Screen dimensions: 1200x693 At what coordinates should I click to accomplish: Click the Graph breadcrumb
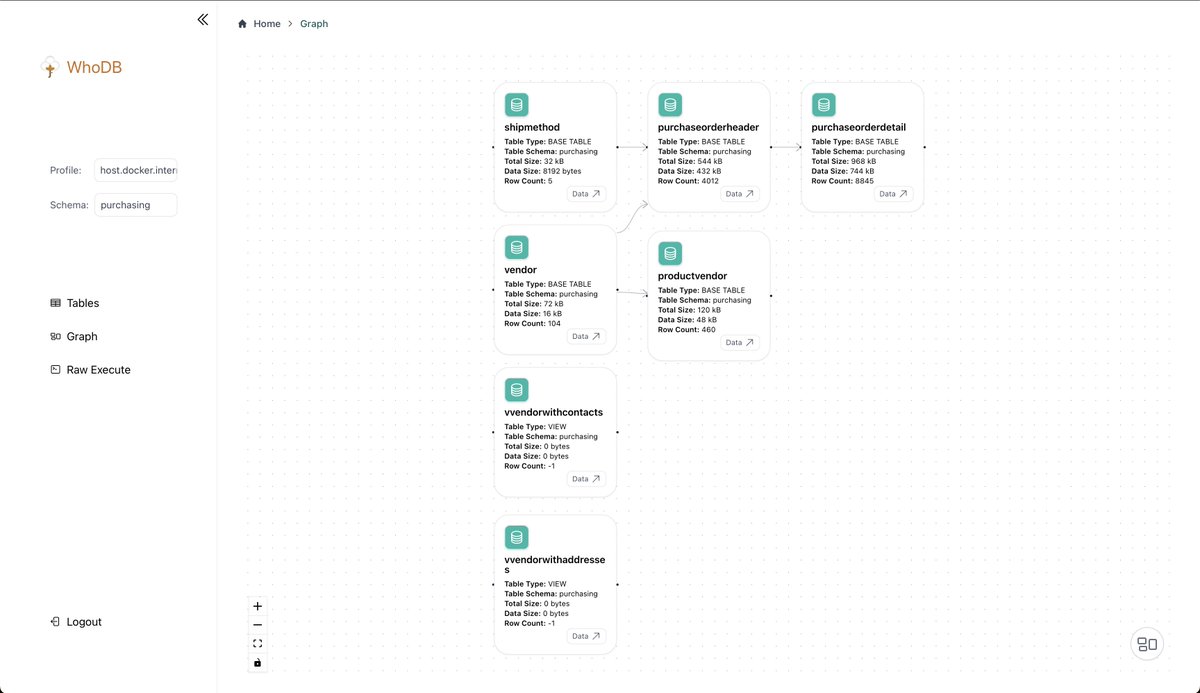point(314,24)
